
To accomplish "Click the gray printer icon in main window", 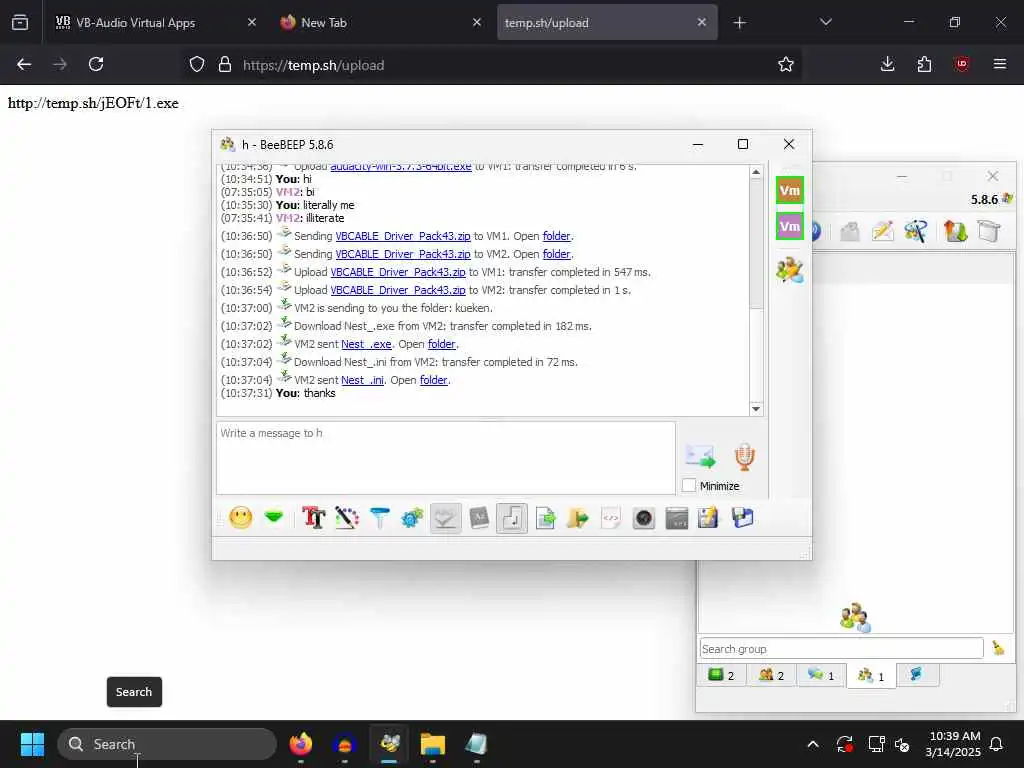I will click(849, 231).
